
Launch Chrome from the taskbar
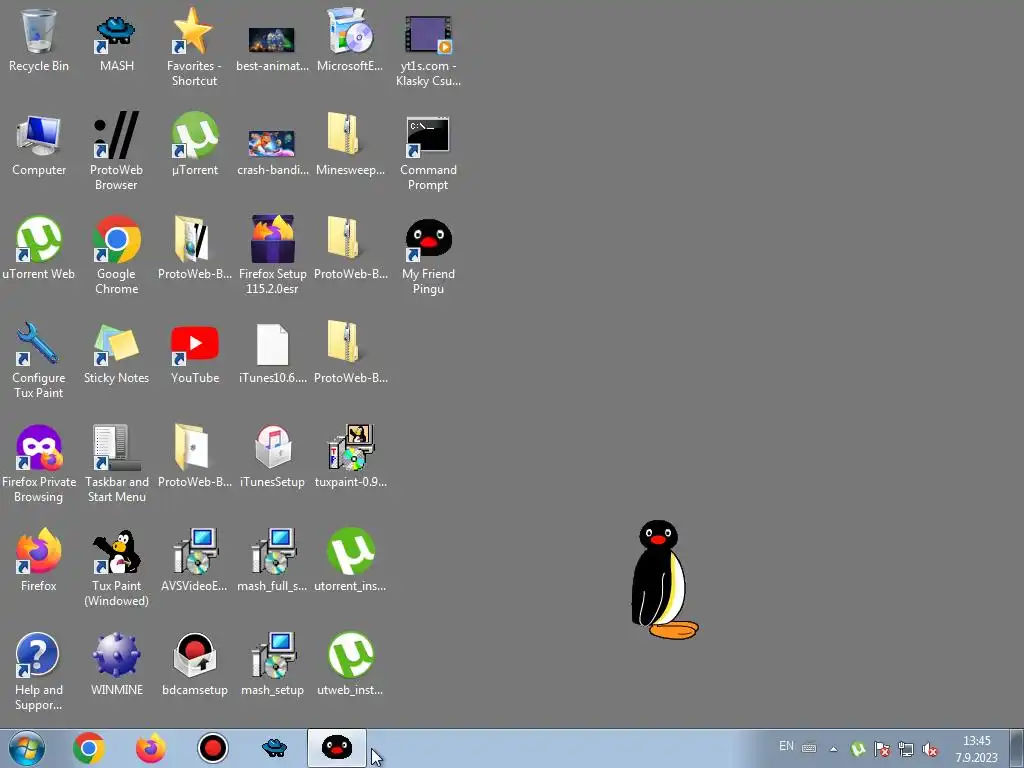[89, 748]
